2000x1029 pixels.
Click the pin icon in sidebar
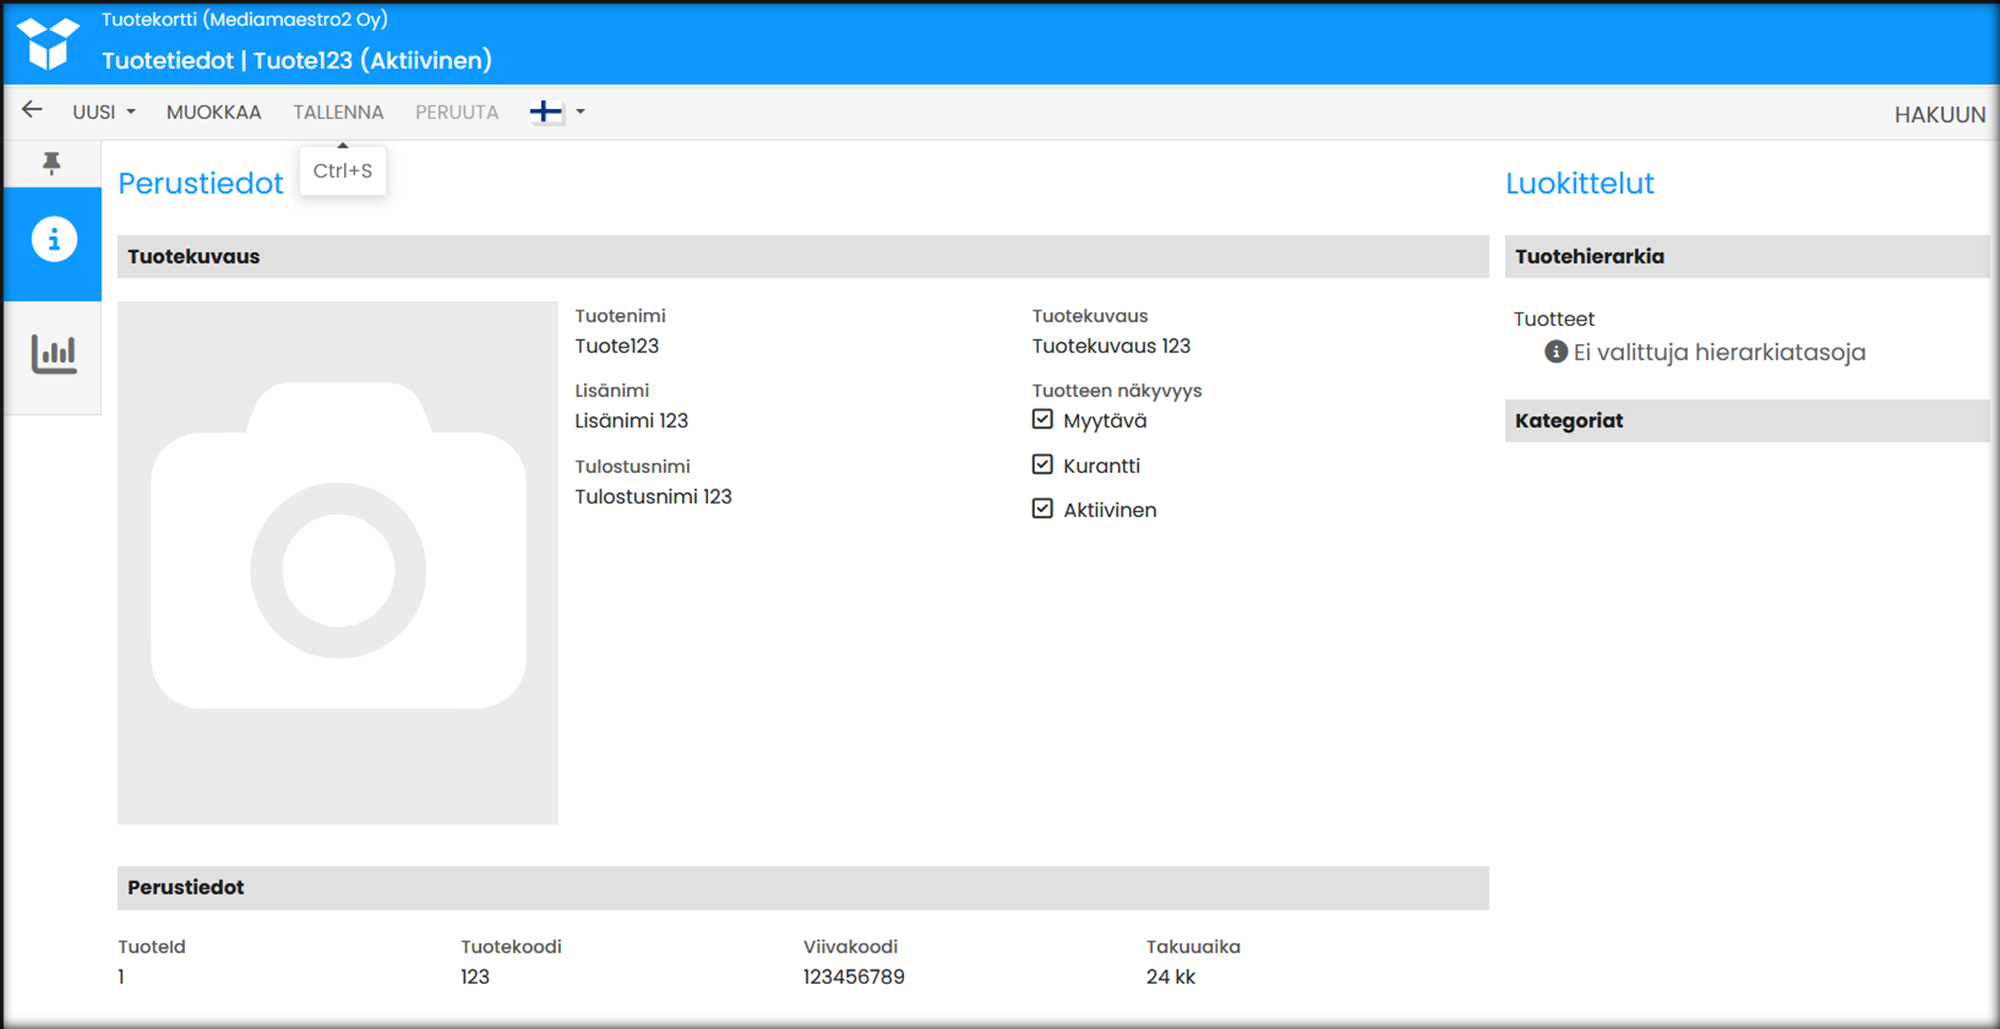[52, 163]
